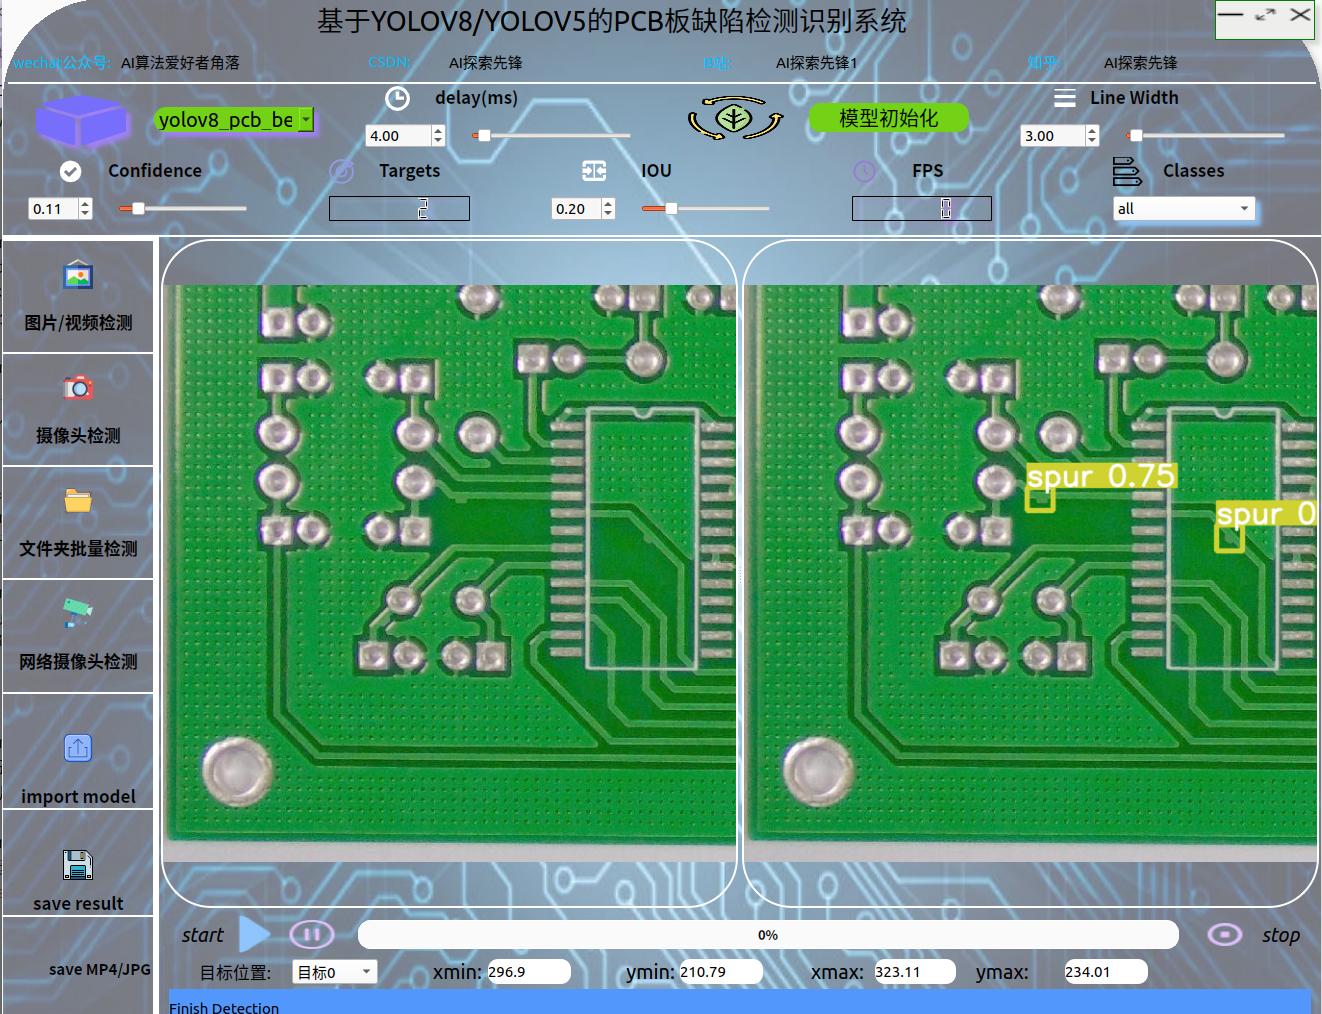Click the circular refresh eye icon beside 模型初始化
Viewport: 1322px width, 1014px height.
point(735,117)
